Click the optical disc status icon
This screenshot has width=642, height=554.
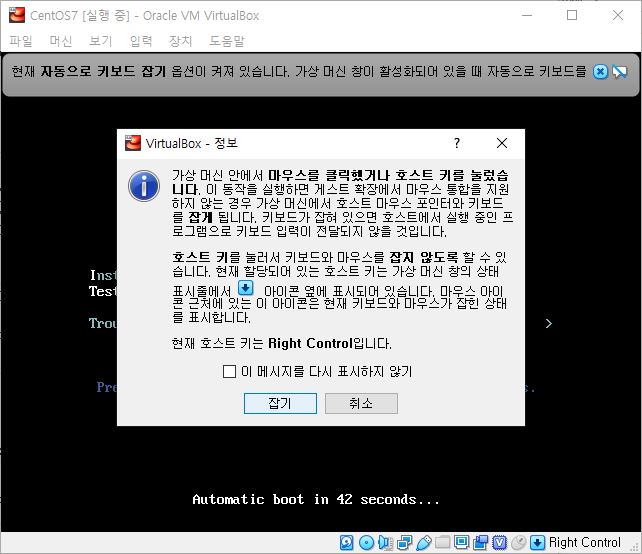(366, 543)
